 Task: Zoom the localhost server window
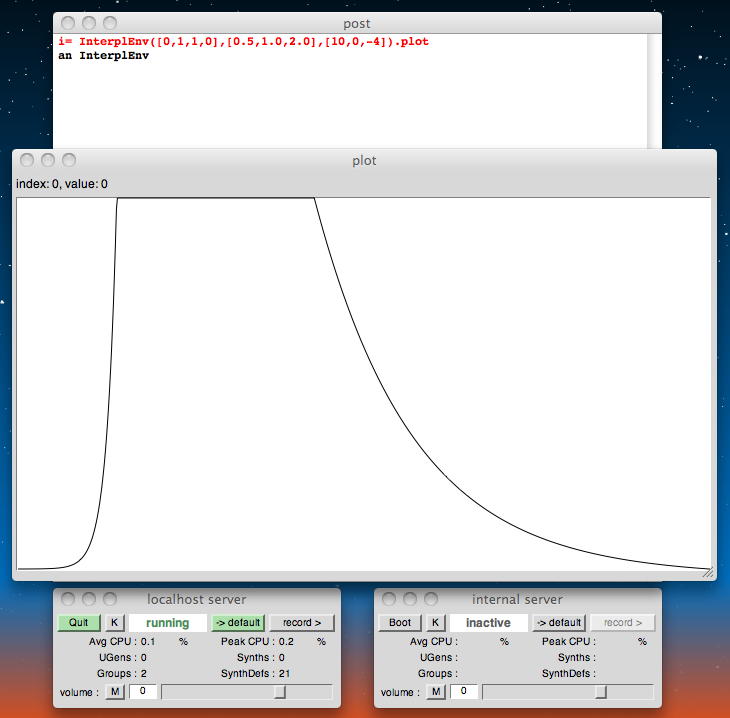click(110, 599)
